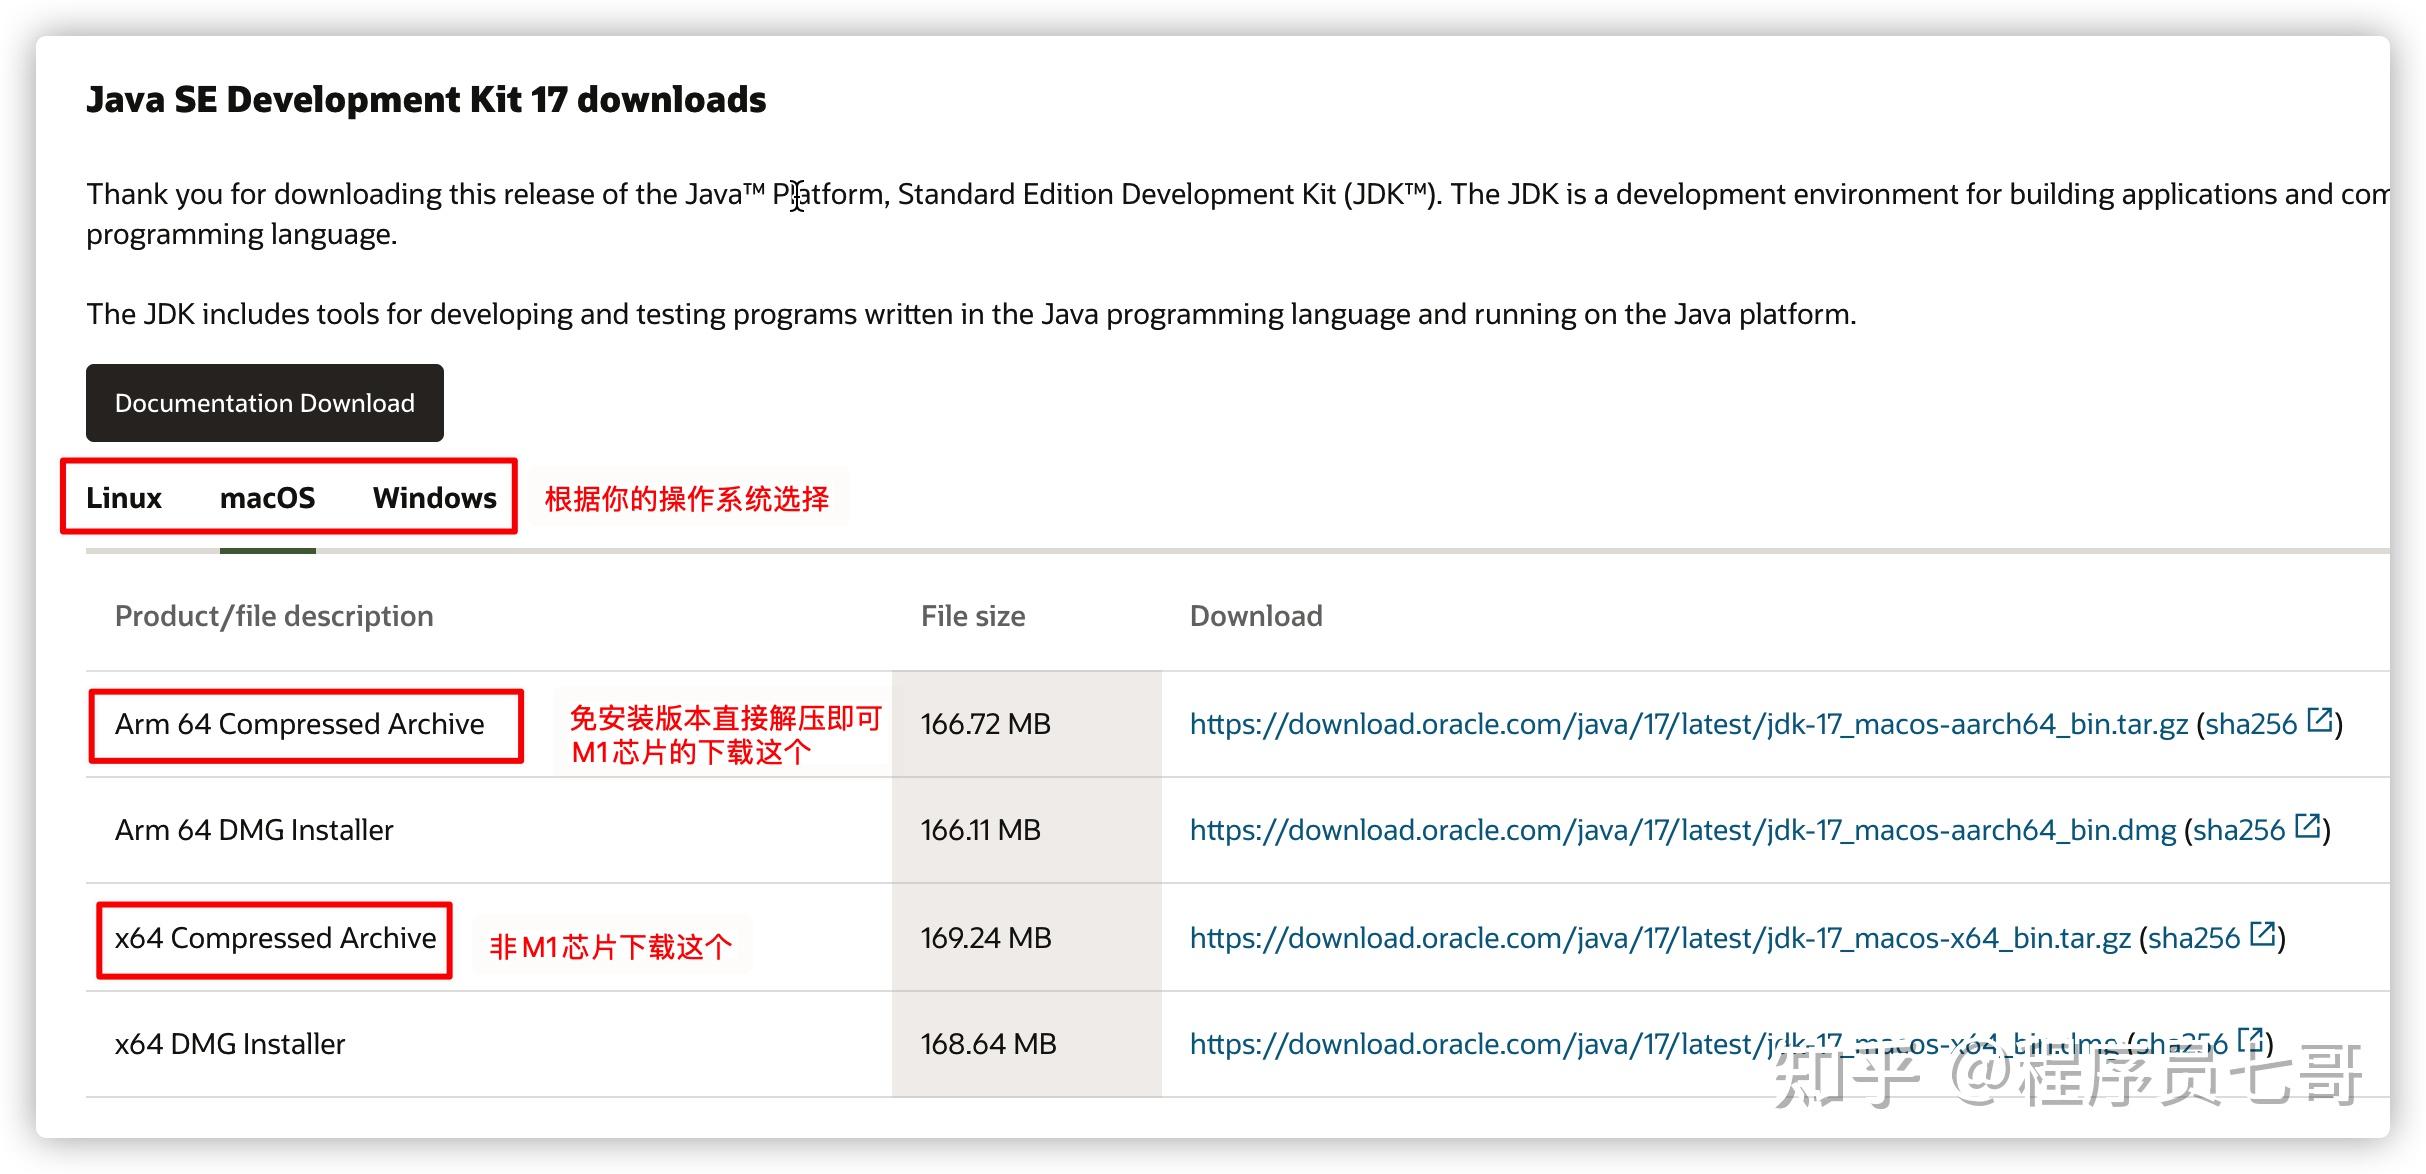The height and width of the screenshot is (1174, 2426).
Task: Open sha256 external link for Arm 64 DMG
Action: [2306, 828]
